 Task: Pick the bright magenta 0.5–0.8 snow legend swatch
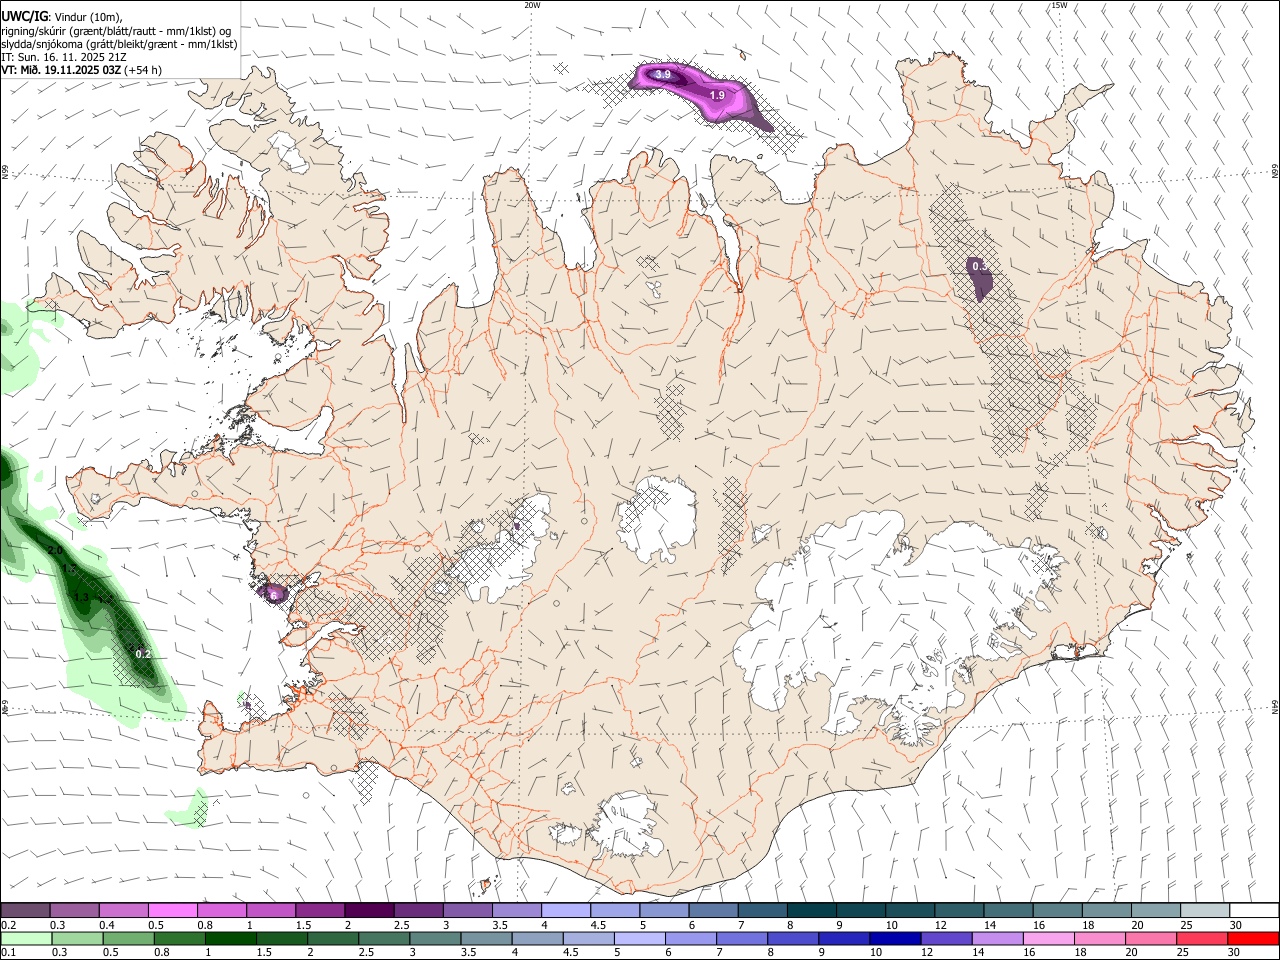[x=171, y=911]
